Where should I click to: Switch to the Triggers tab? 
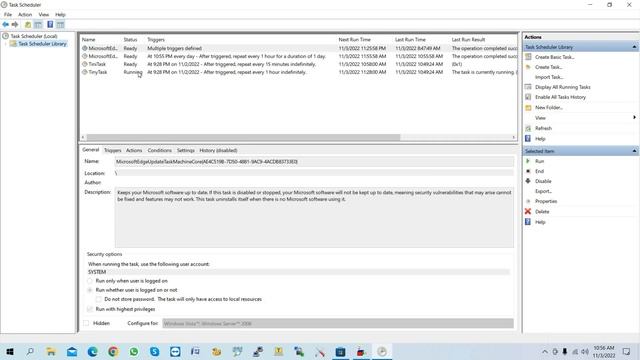pyautogui.click(x=113, y=150)
